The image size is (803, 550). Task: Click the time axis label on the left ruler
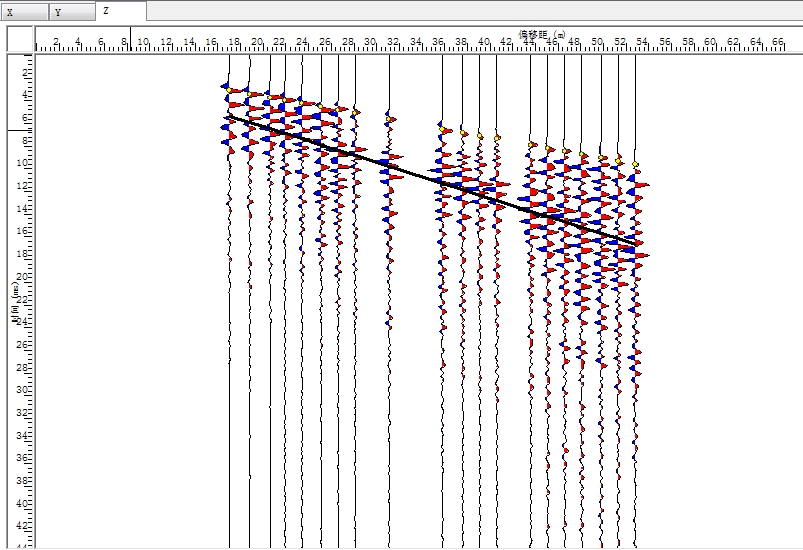coord(15,300)
